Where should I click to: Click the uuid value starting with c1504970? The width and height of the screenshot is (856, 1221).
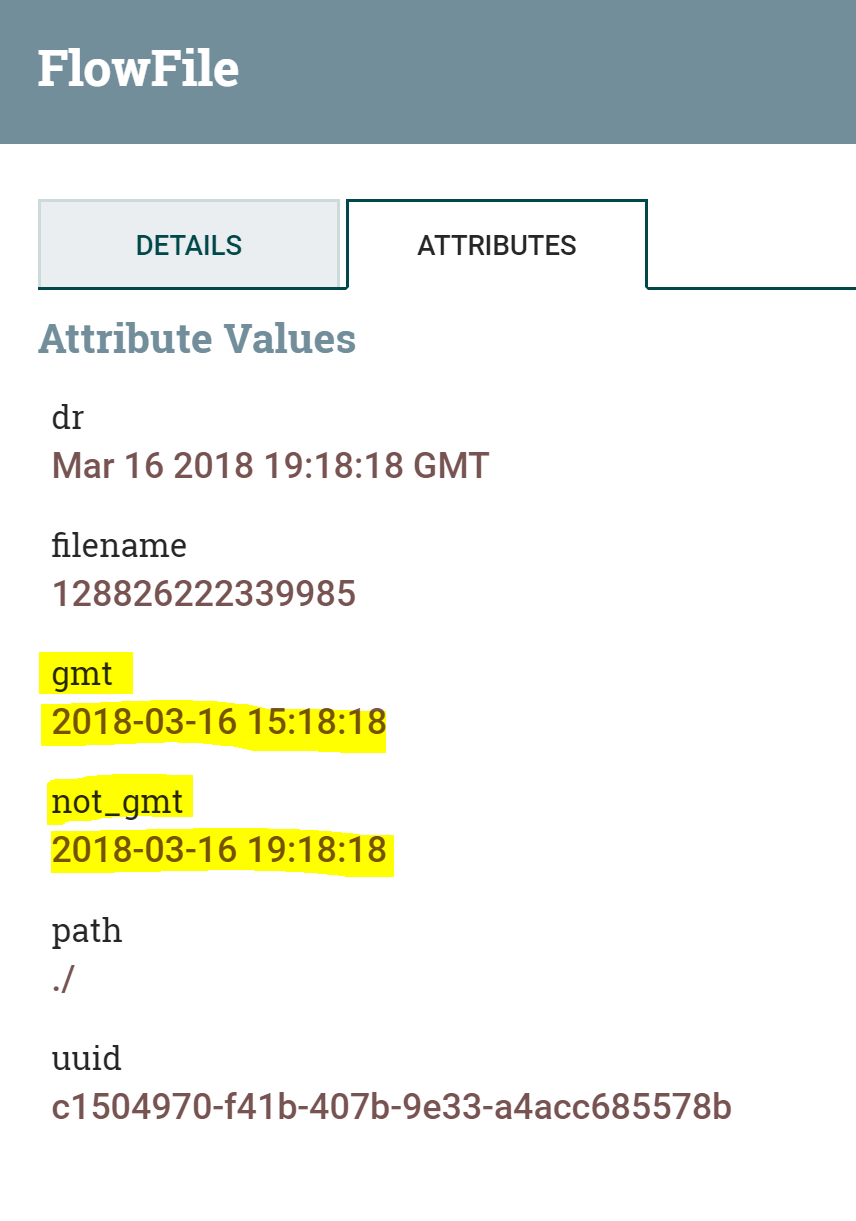[391, 1107]
